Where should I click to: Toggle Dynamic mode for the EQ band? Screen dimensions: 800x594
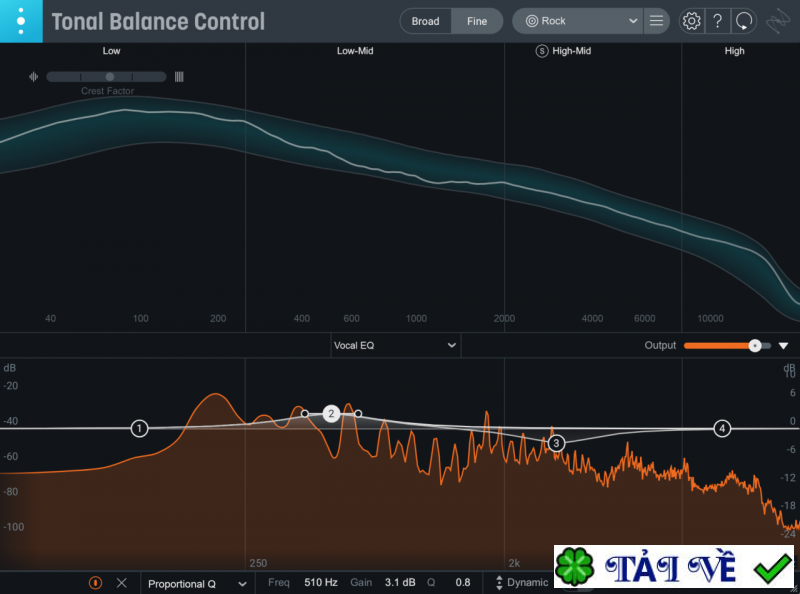pyautogui.click(x=521, y=583)
